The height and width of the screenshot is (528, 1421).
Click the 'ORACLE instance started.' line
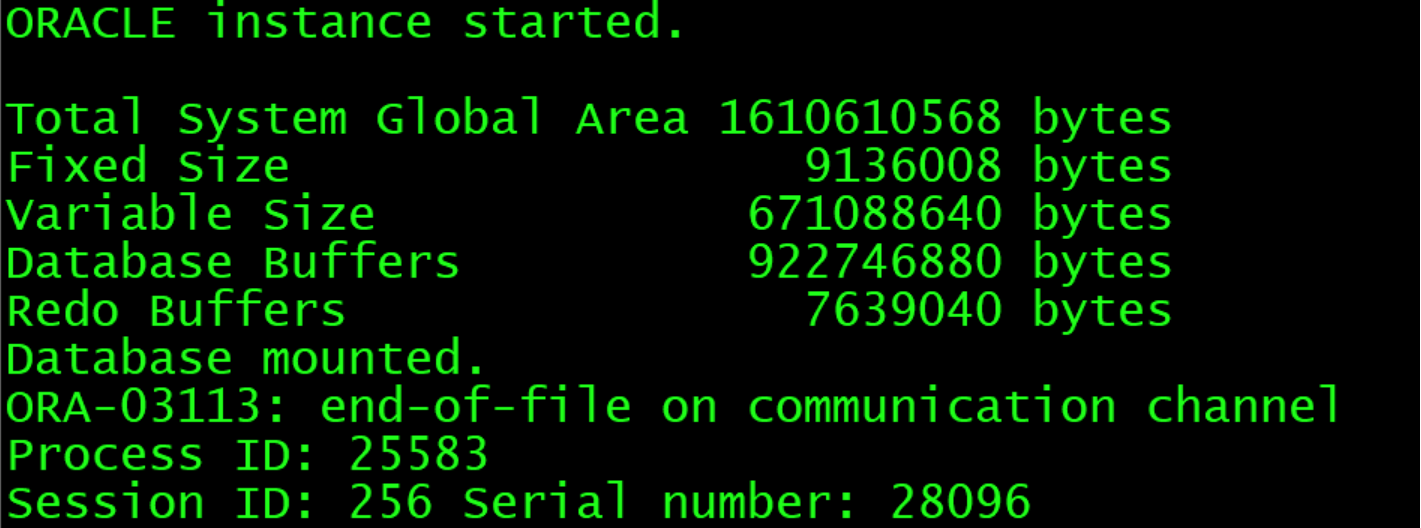[345, 23]
